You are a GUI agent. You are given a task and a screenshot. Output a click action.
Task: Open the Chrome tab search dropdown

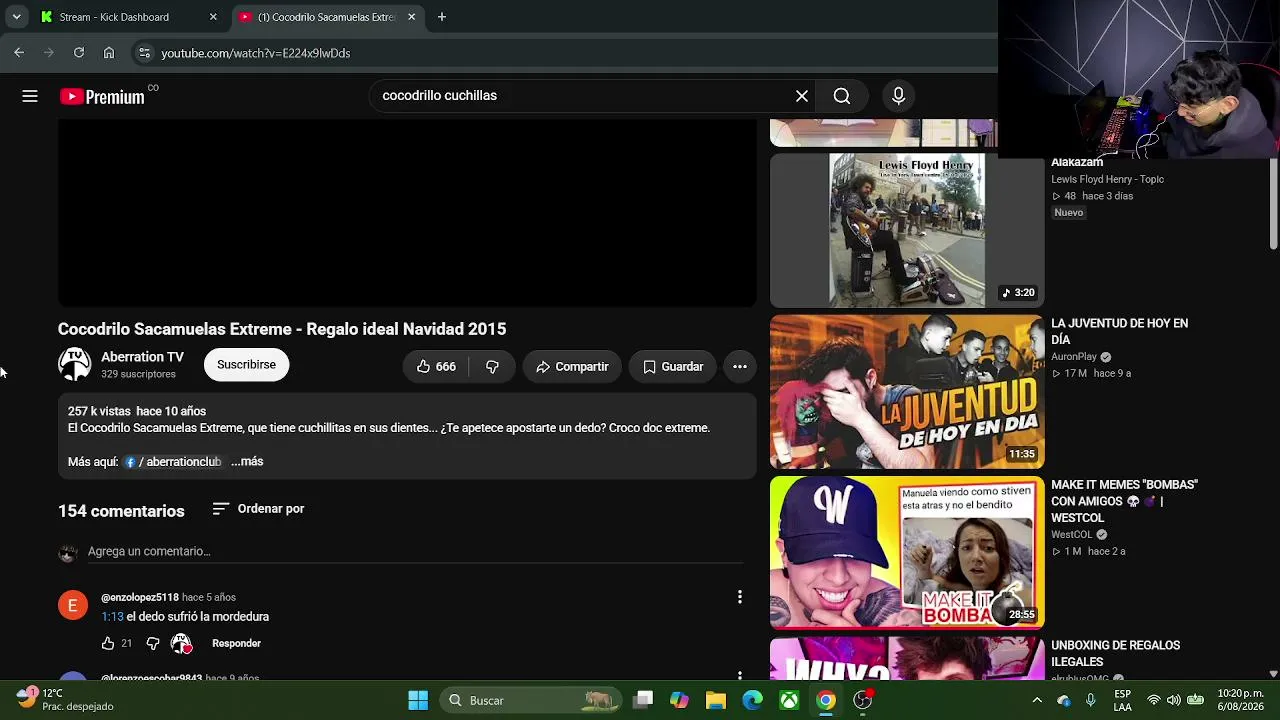[x=16, y=17]
